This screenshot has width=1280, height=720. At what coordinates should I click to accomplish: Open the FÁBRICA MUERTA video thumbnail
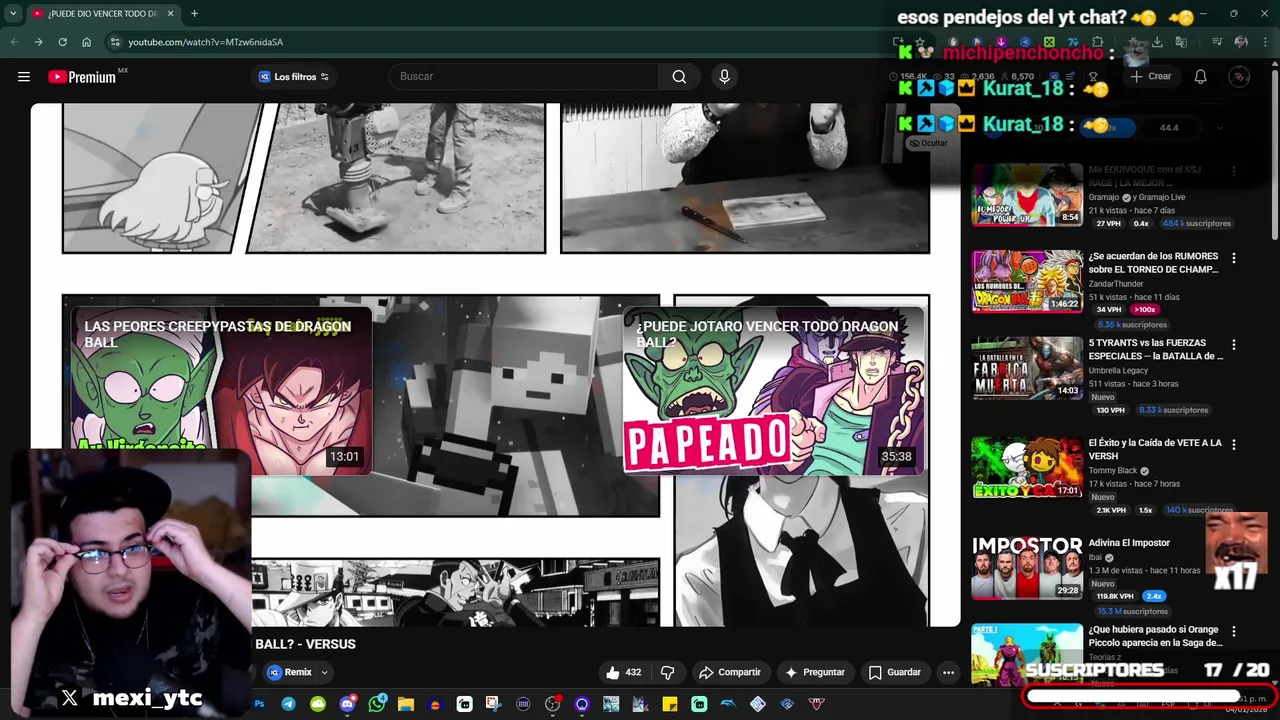[x=1027, y=368]
